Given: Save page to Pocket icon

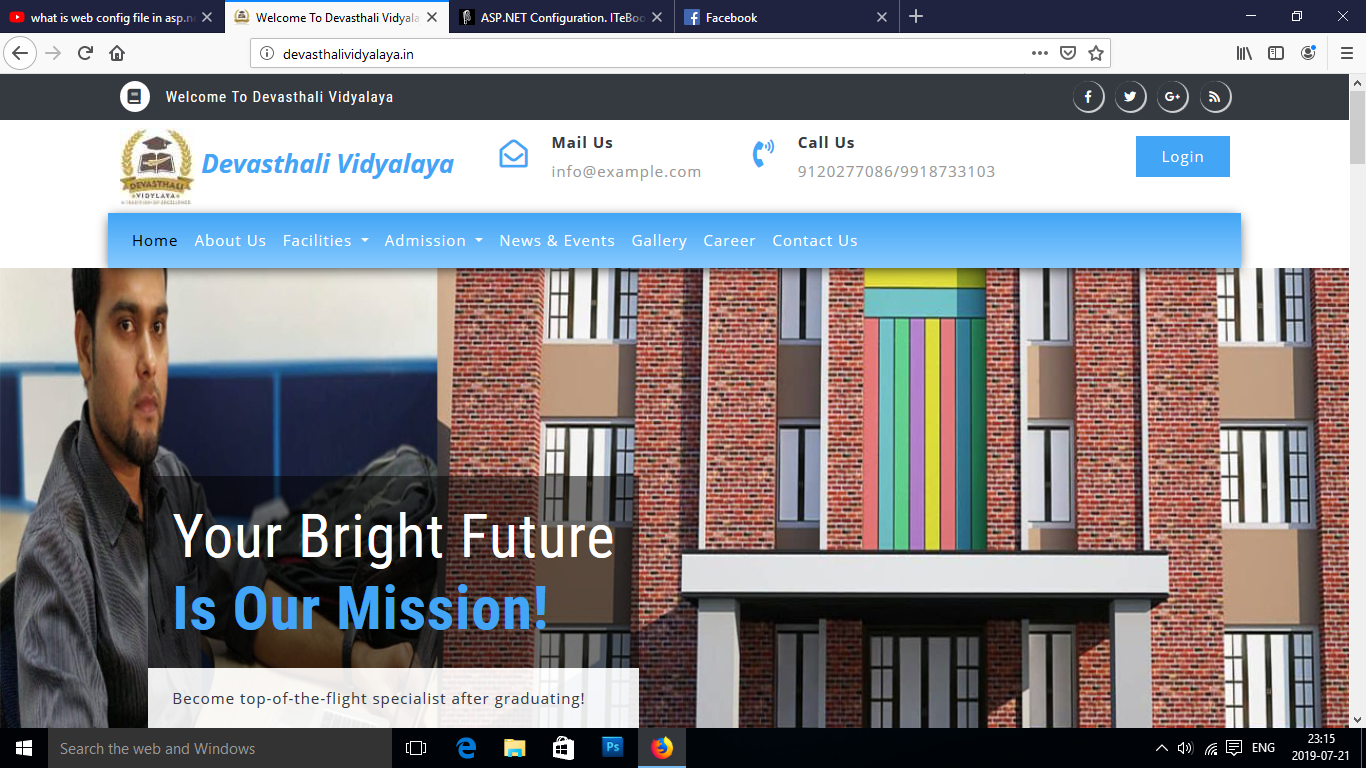Looking at the screenshot, I should [x=1068, y=54].
